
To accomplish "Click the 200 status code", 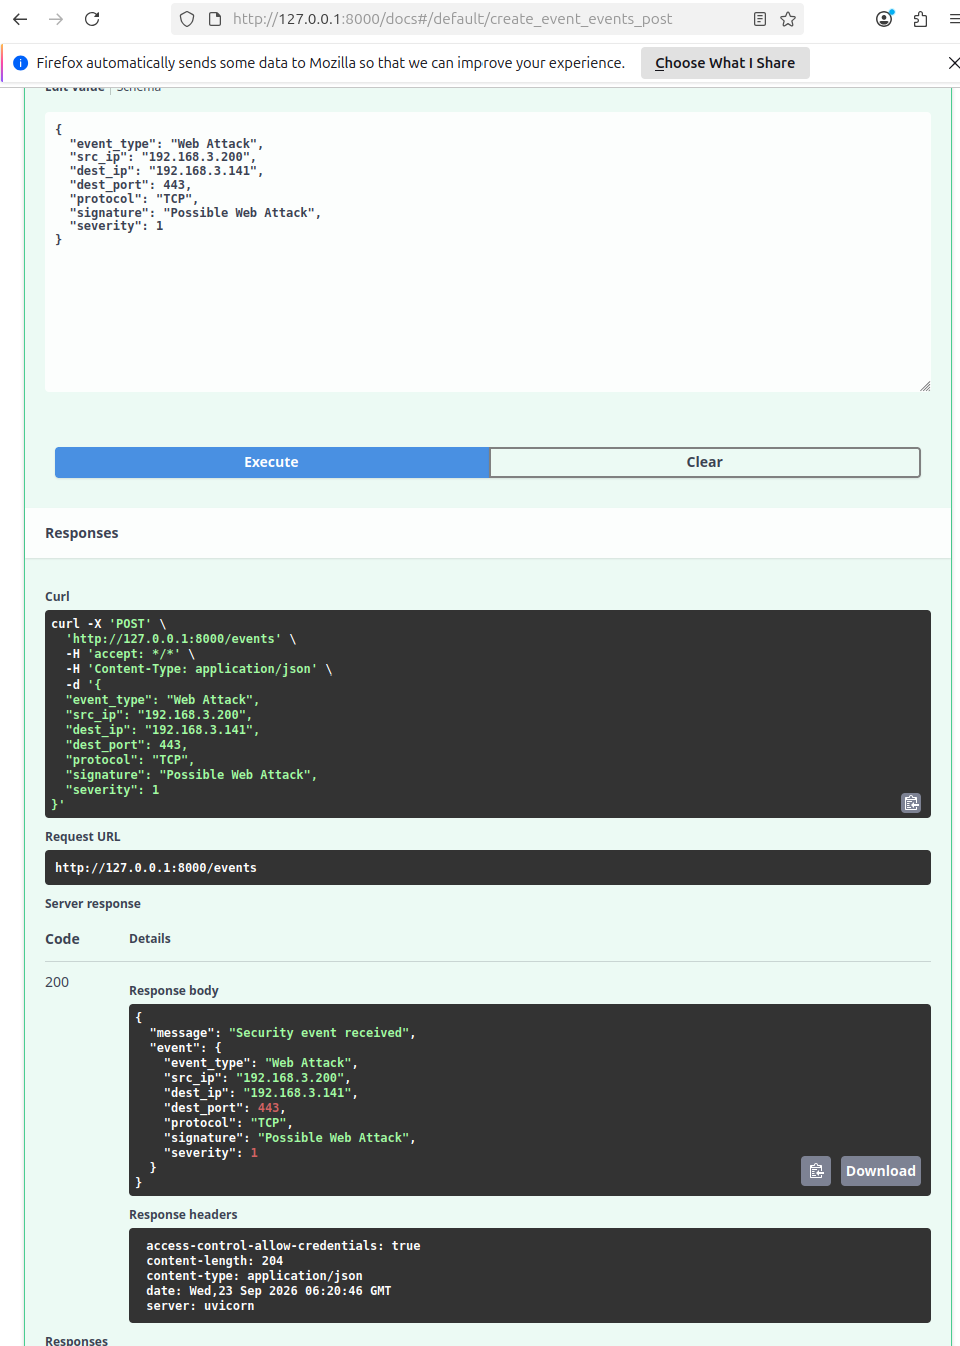I will point(57,982).
